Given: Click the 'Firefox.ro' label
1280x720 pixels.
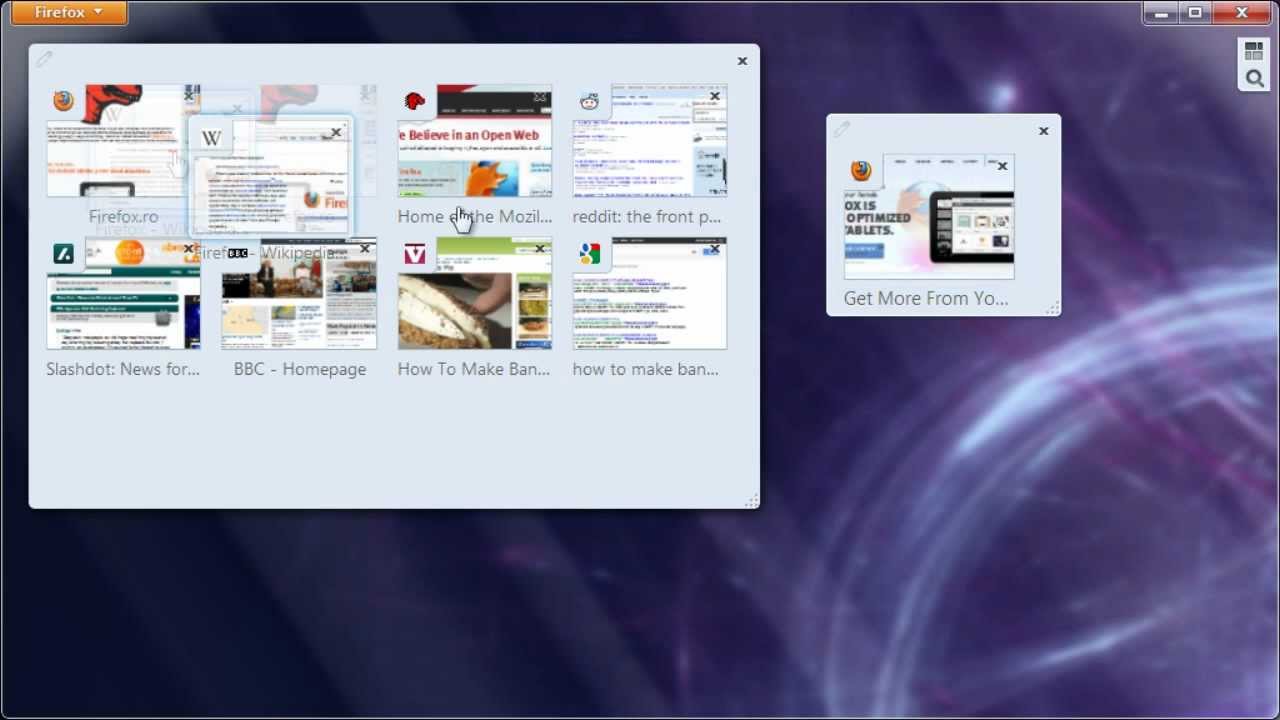Looking at the screenshot, I should click(x=123, y=216).
